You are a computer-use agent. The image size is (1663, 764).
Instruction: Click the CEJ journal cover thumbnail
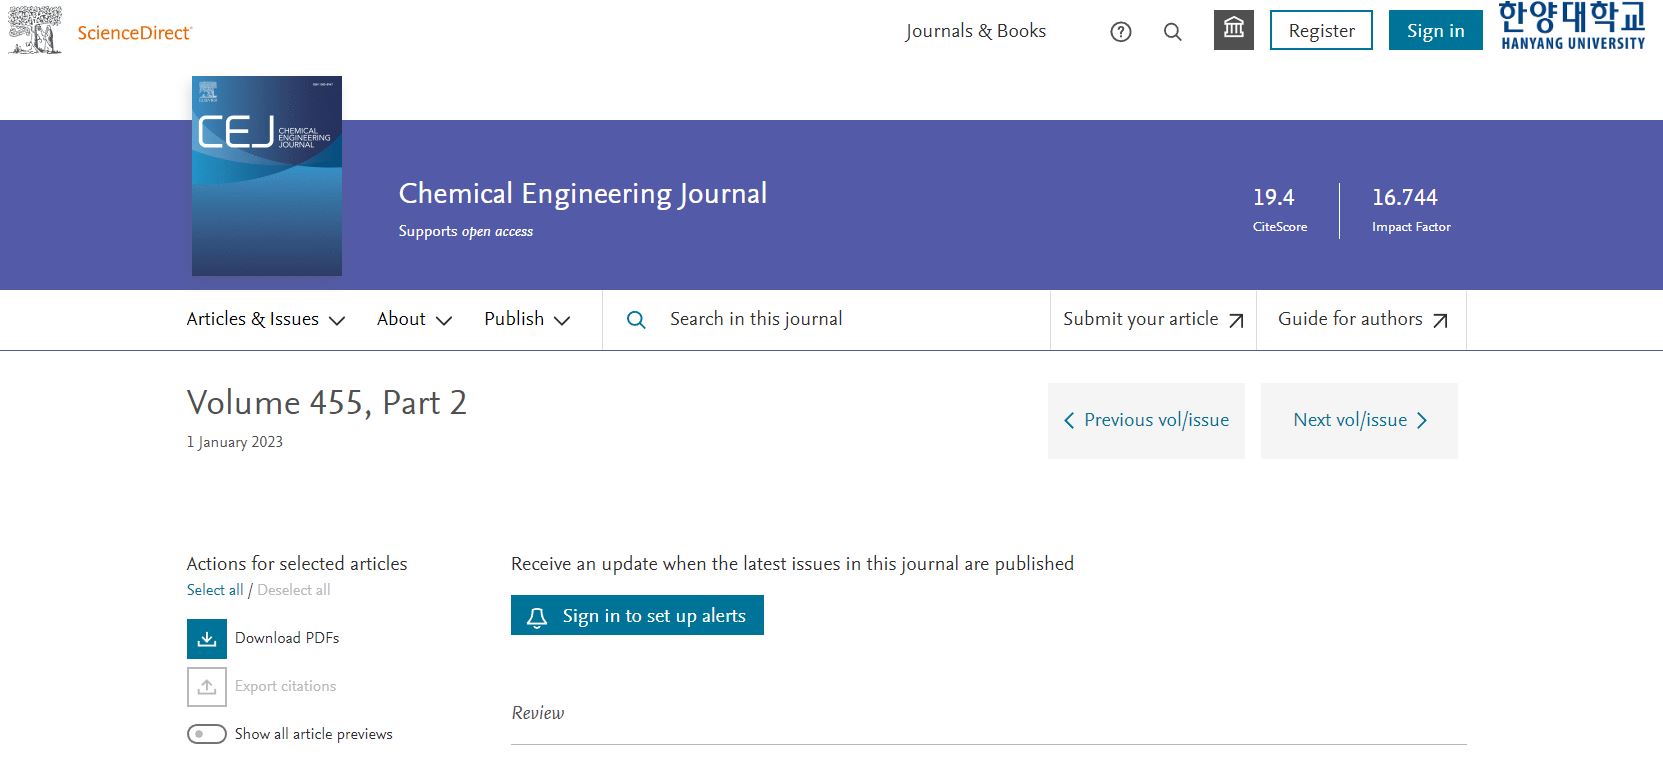[267, 176]
